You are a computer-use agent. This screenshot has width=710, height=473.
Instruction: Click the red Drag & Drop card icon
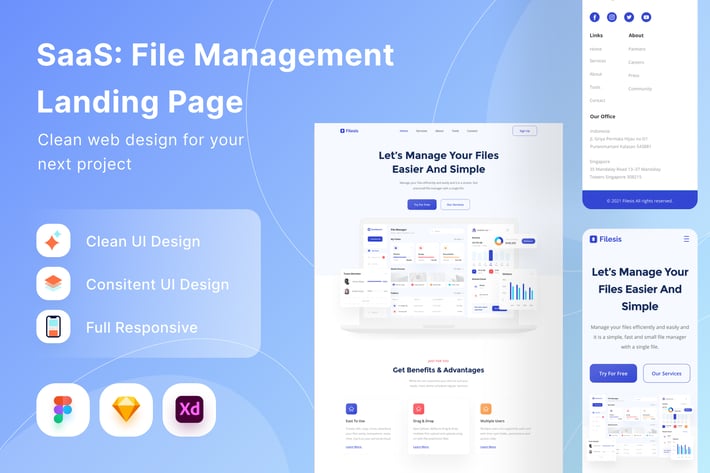click(418, 409)
